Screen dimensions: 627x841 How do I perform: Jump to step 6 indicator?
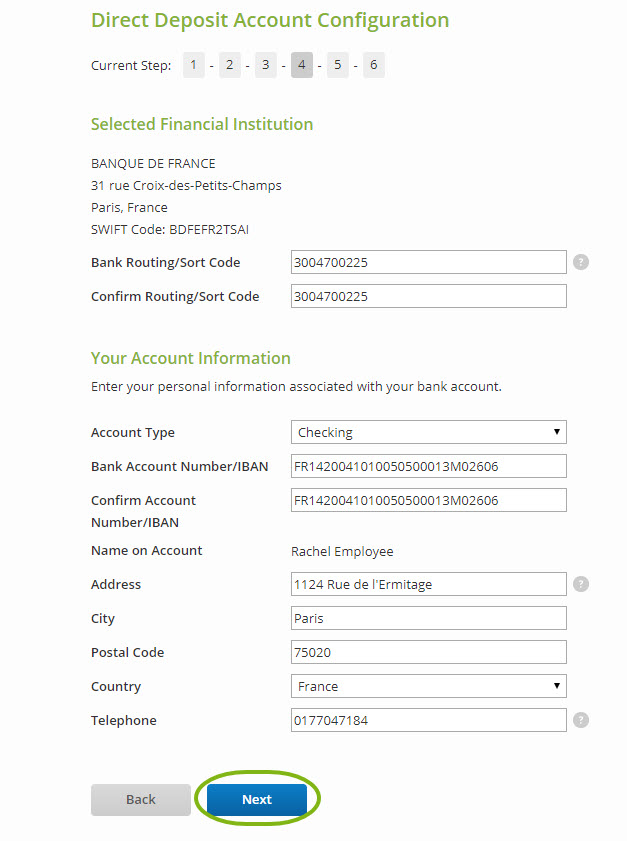coord(374,65)
